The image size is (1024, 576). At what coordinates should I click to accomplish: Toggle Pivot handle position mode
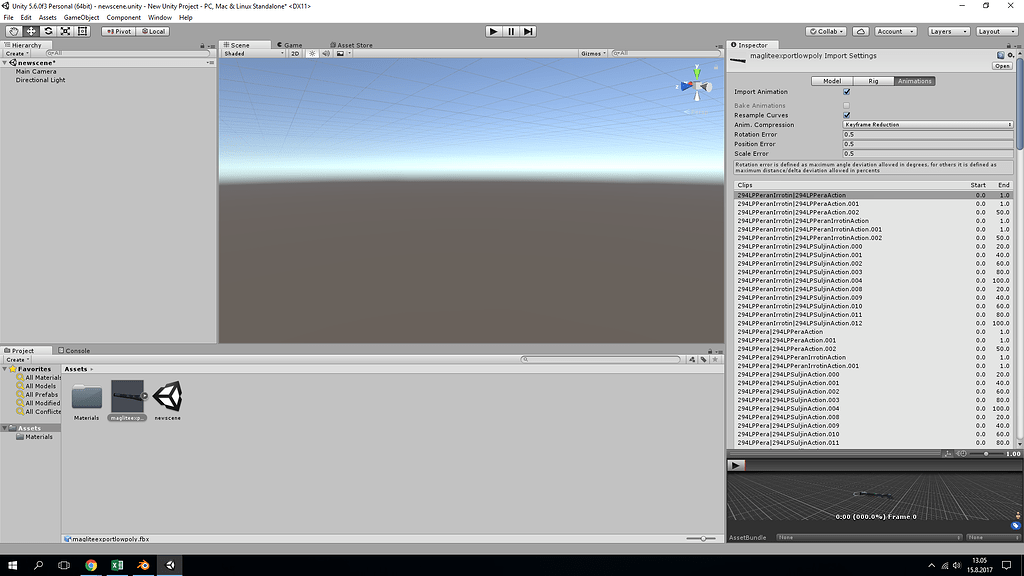[119, 31]
